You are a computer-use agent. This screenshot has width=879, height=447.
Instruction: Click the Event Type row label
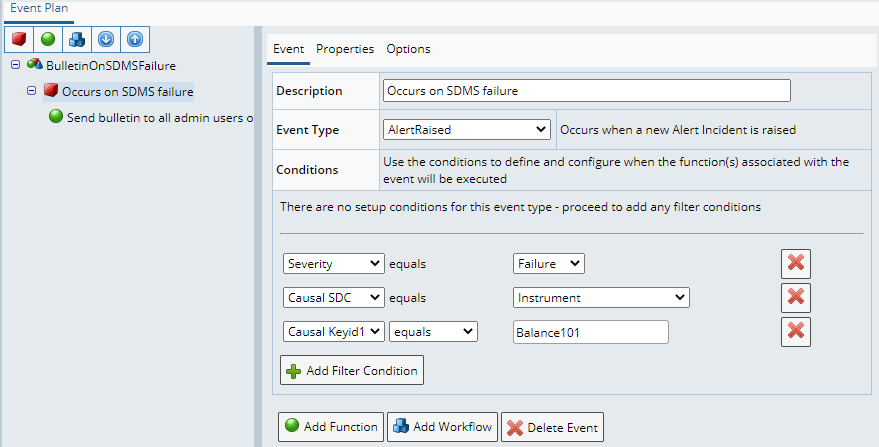click(x=308, y=130)
